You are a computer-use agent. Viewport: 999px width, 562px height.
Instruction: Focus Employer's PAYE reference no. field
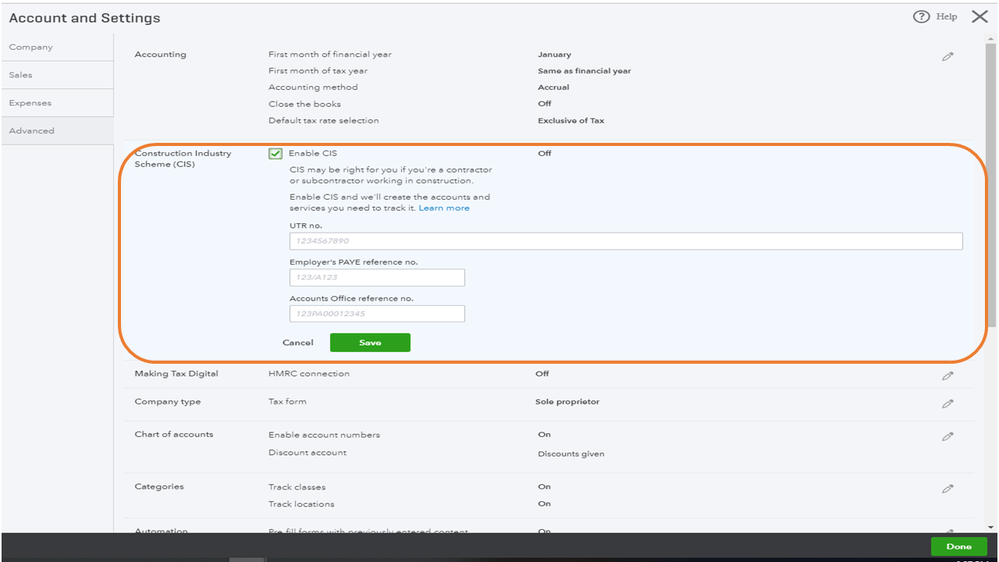(377, 278)
